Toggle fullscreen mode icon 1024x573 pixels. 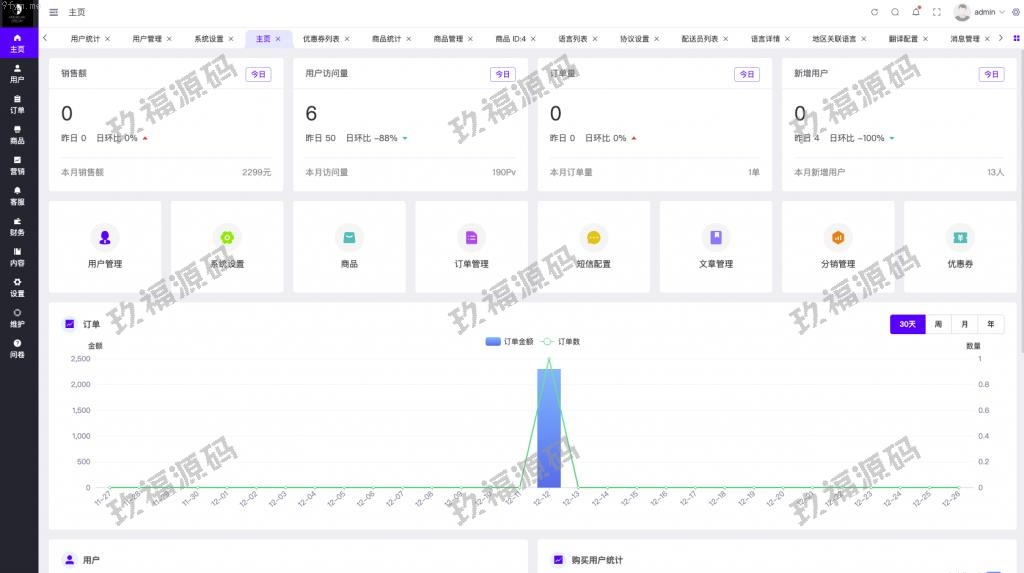[x=936, y=12]
